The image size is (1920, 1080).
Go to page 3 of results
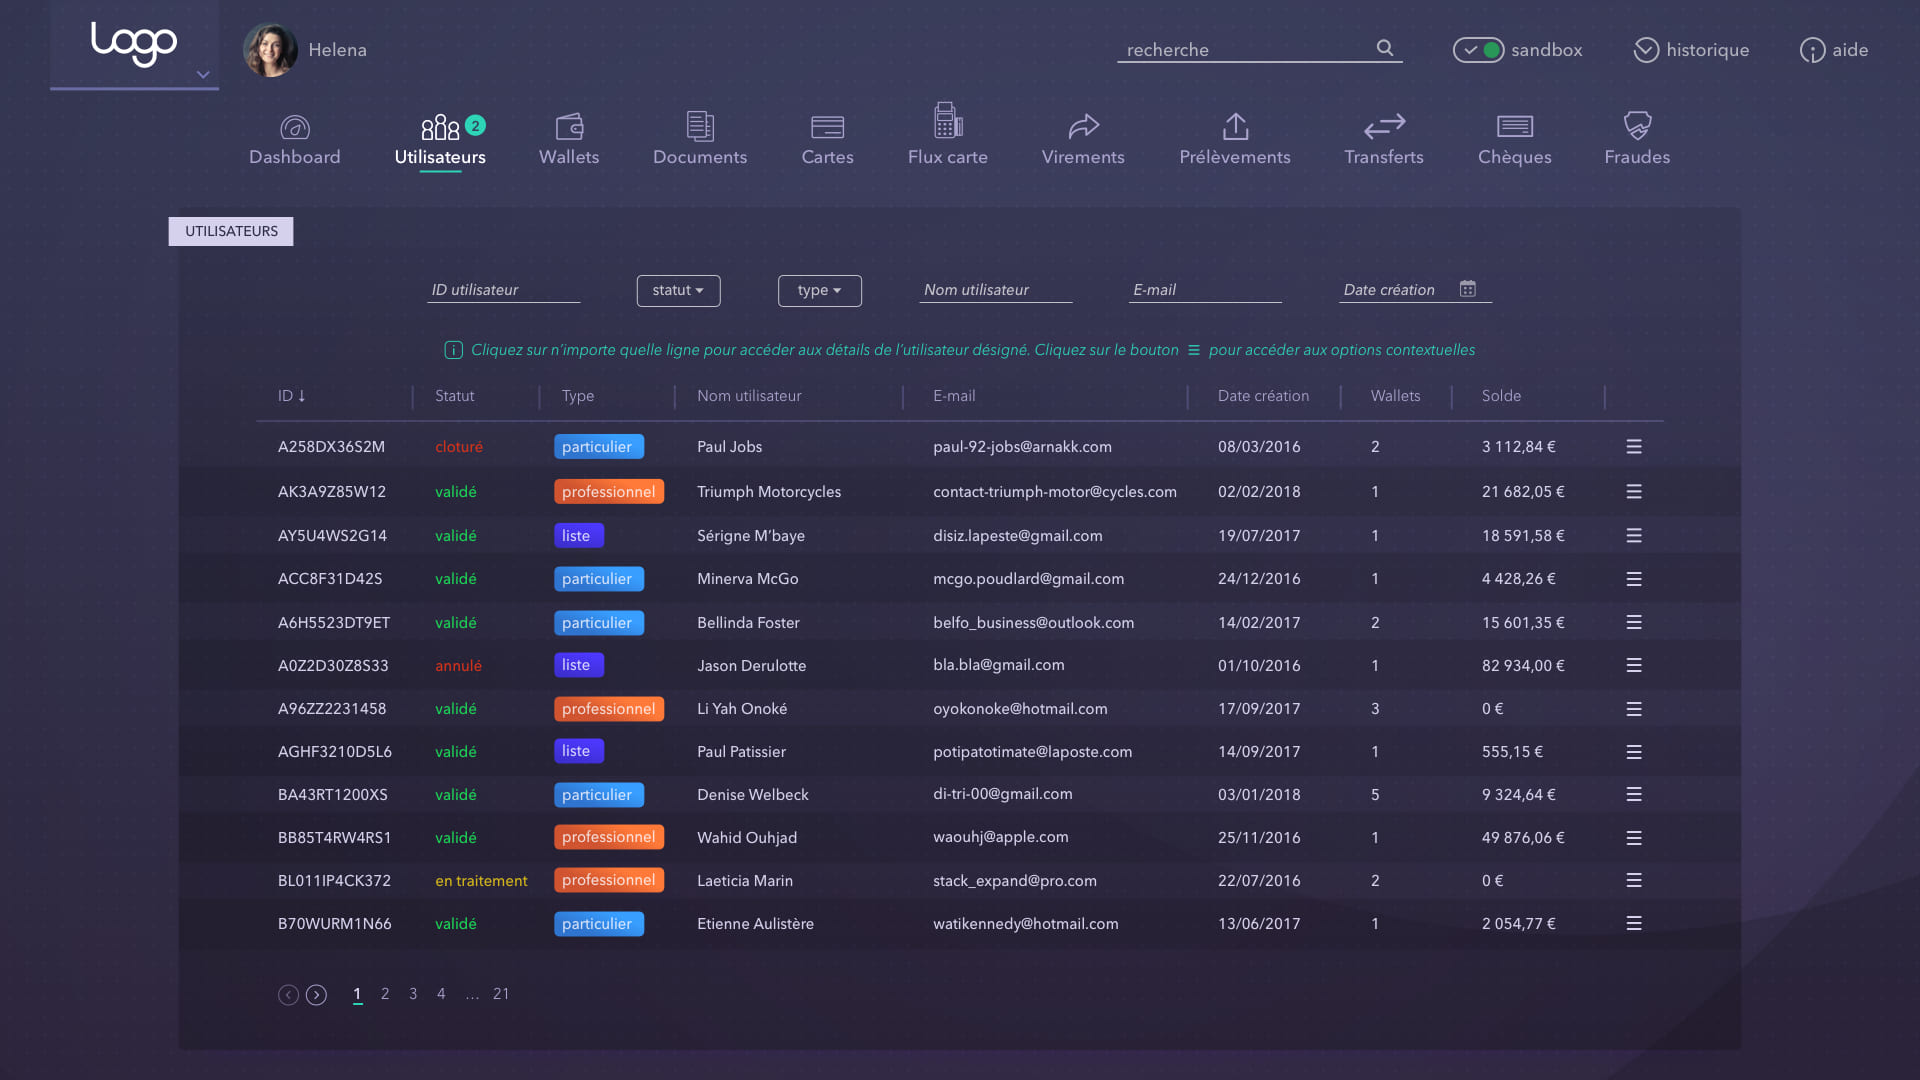(413, 994)
